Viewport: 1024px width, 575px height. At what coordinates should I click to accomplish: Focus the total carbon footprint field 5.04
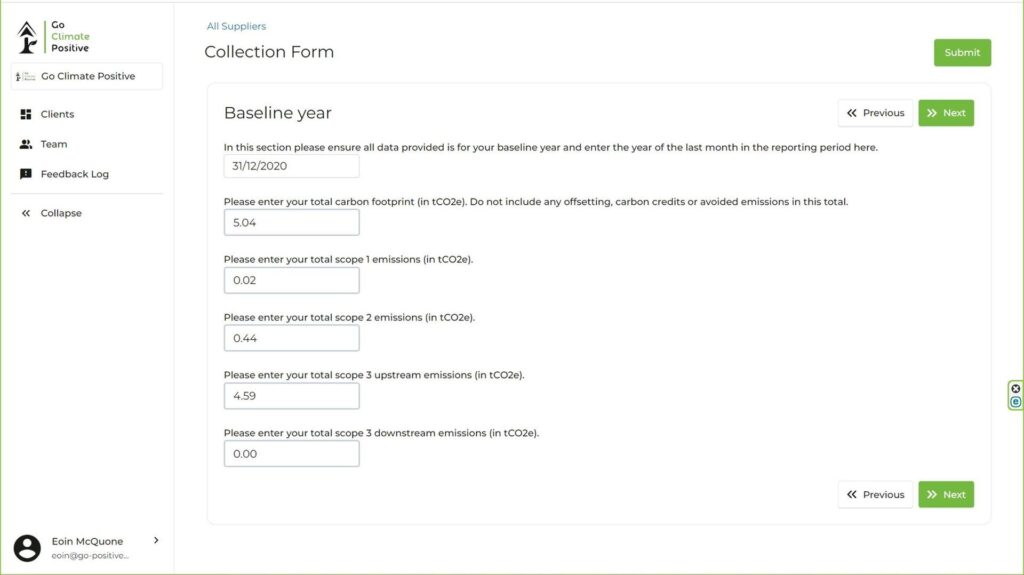pos(291,223)
